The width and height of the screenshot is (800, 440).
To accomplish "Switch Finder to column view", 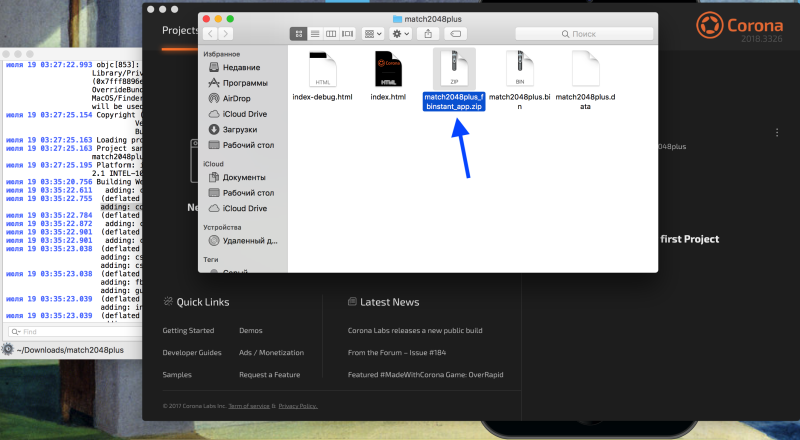I will pos(331,34).
